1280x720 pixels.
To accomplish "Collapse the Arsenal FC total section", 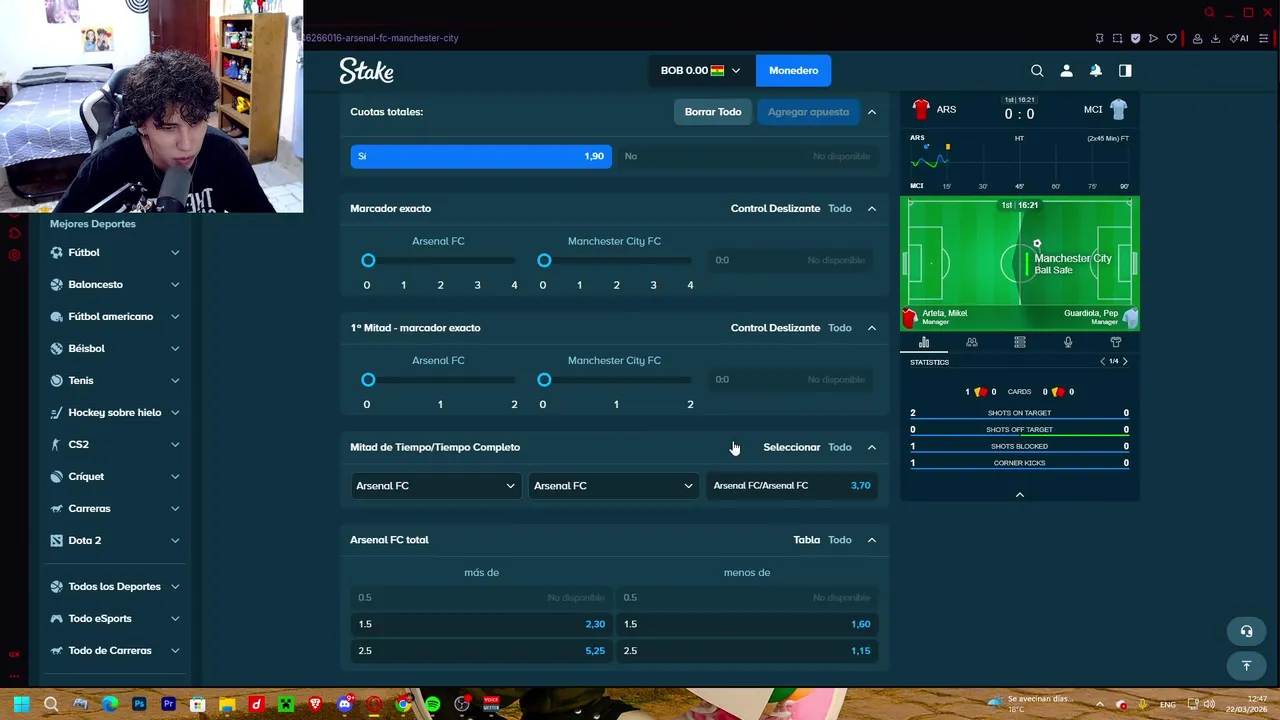I will 872,540.
